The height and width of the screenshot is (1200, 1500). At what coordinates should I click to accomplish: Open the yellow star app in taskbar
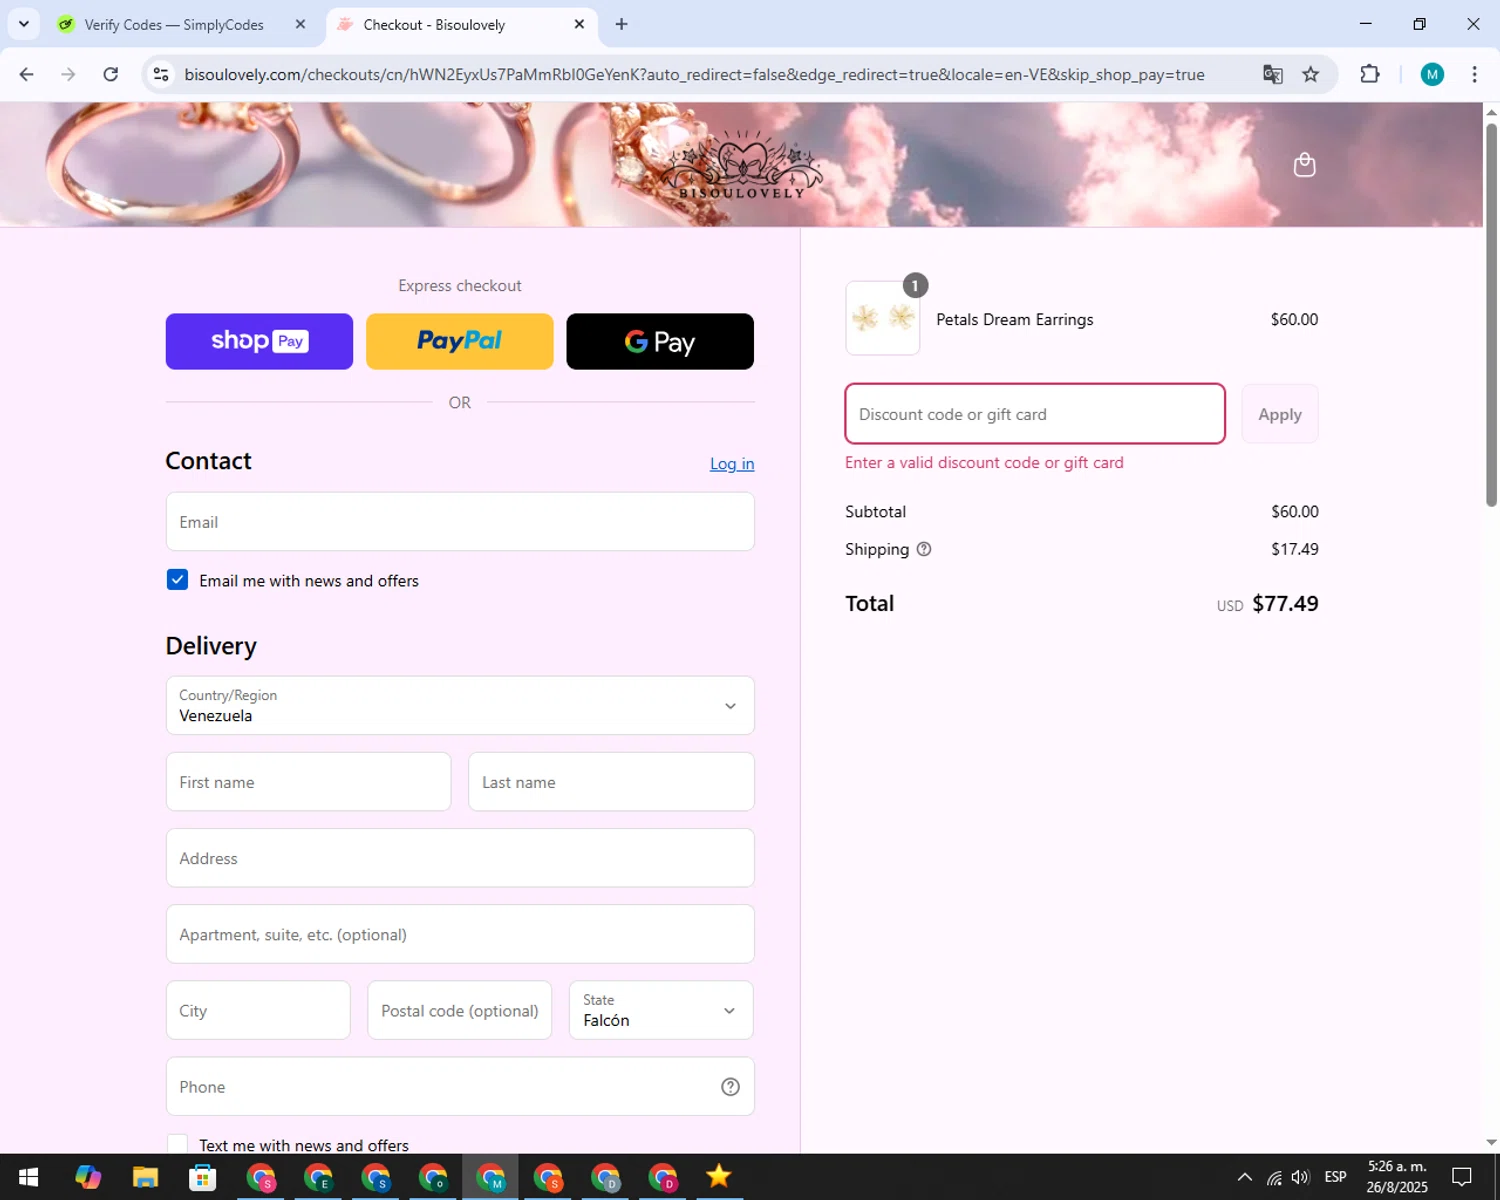[718, 1177]
